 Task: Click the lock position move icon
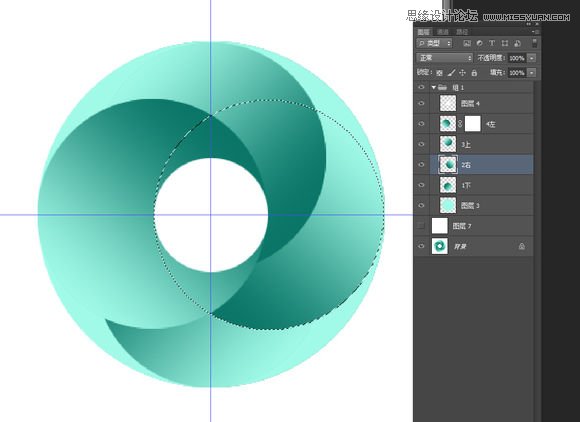(x=462, y=73)
